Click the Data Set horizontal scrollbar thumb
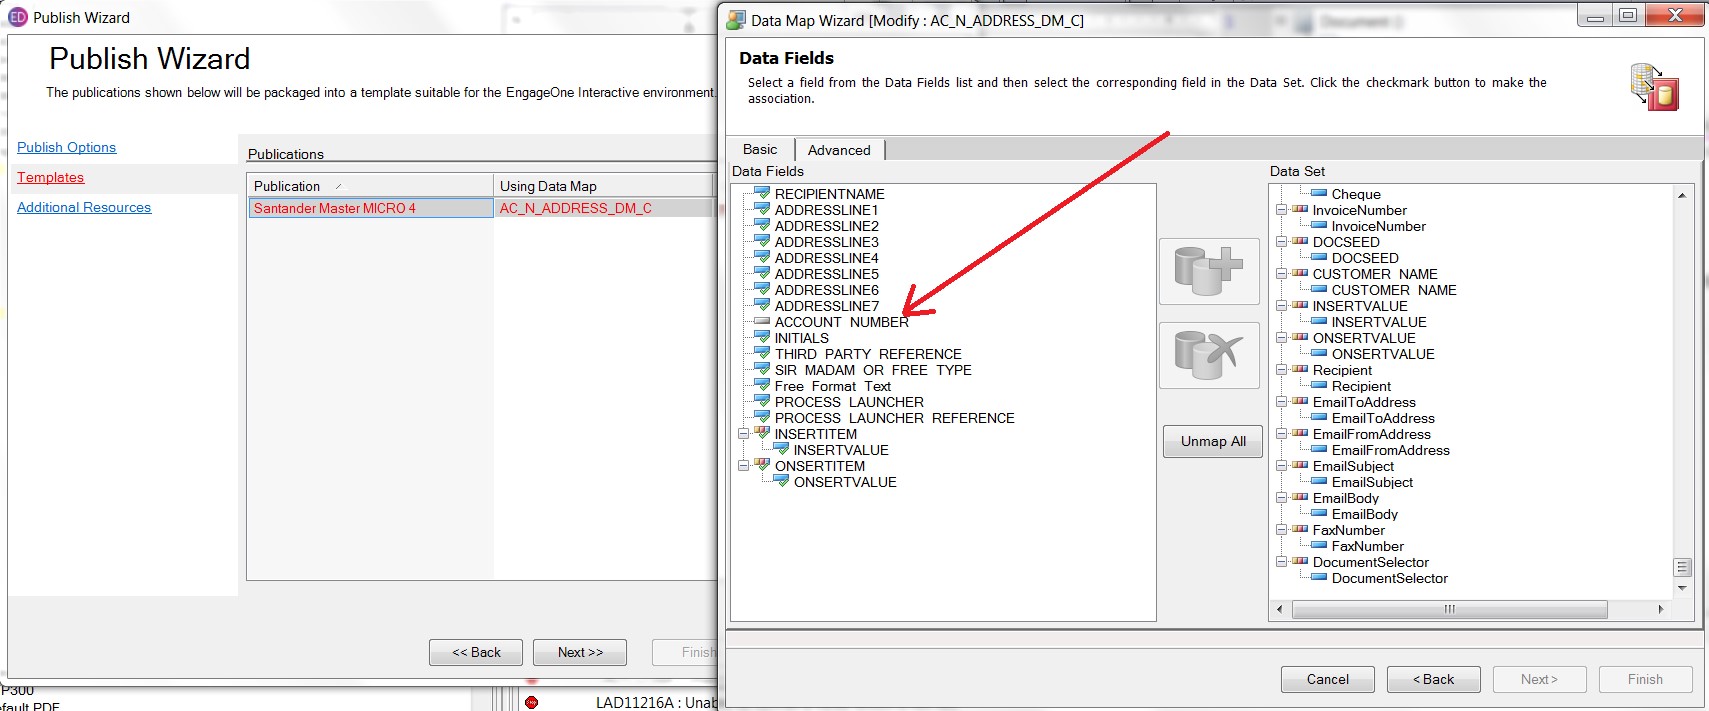This screenshot has height=711, width=1709. 1449,609
